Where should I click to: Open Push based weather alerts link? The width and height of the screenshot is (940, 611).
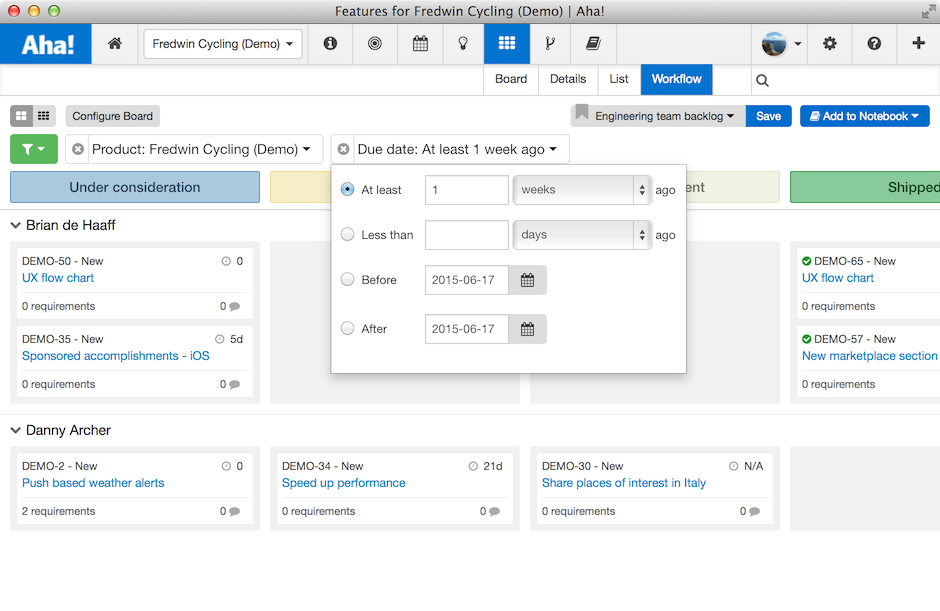point(93,483)
